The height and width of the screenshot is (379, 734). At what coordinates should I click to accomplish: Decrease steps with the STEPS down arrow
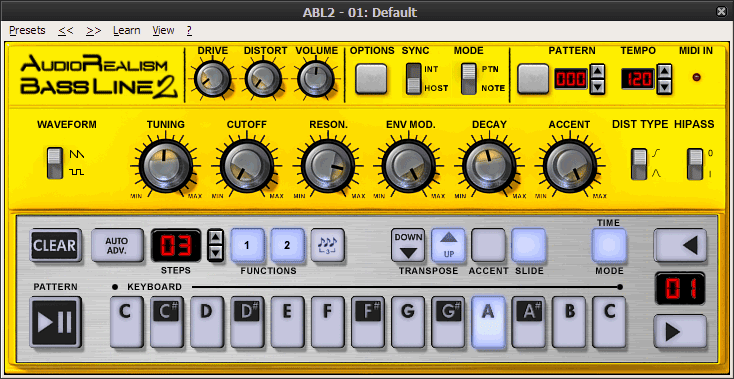pos(215,253)
